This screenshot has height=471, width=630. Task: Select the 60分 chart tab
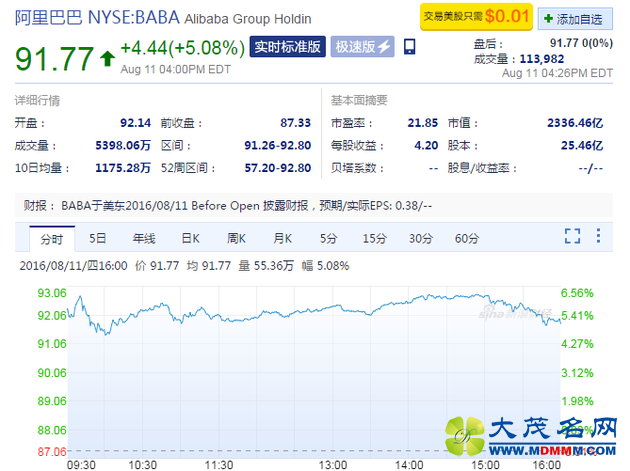(467, 238)
